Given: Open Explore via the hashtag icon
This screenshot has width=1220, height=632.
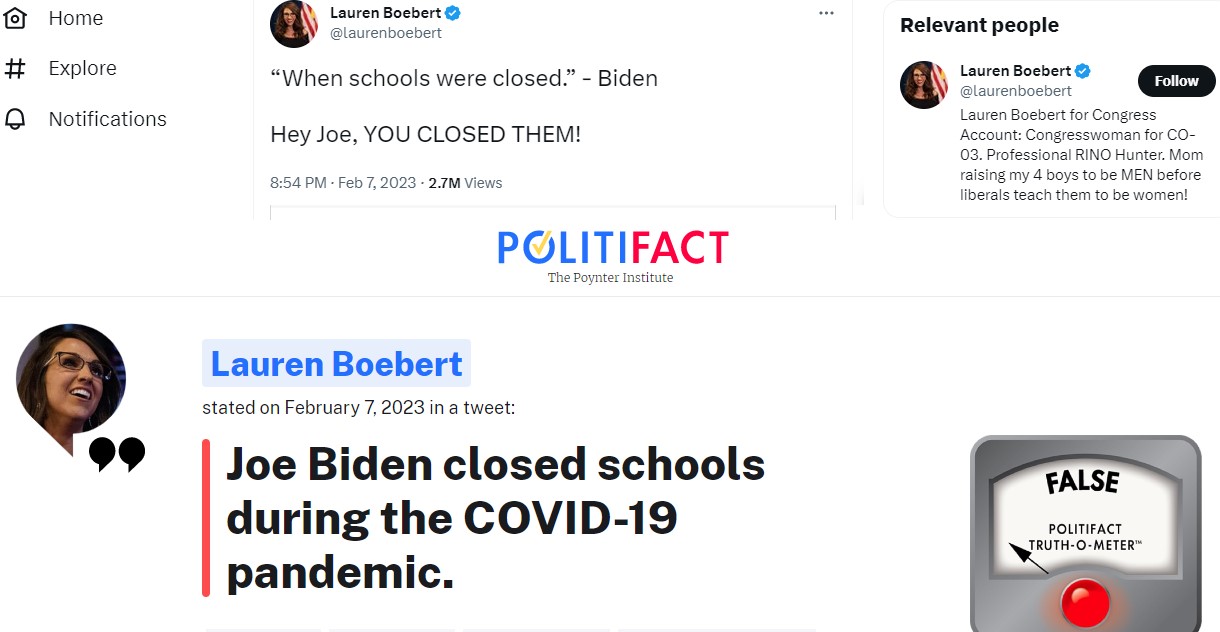Looking at the screenshot, I should pos(15,68).
